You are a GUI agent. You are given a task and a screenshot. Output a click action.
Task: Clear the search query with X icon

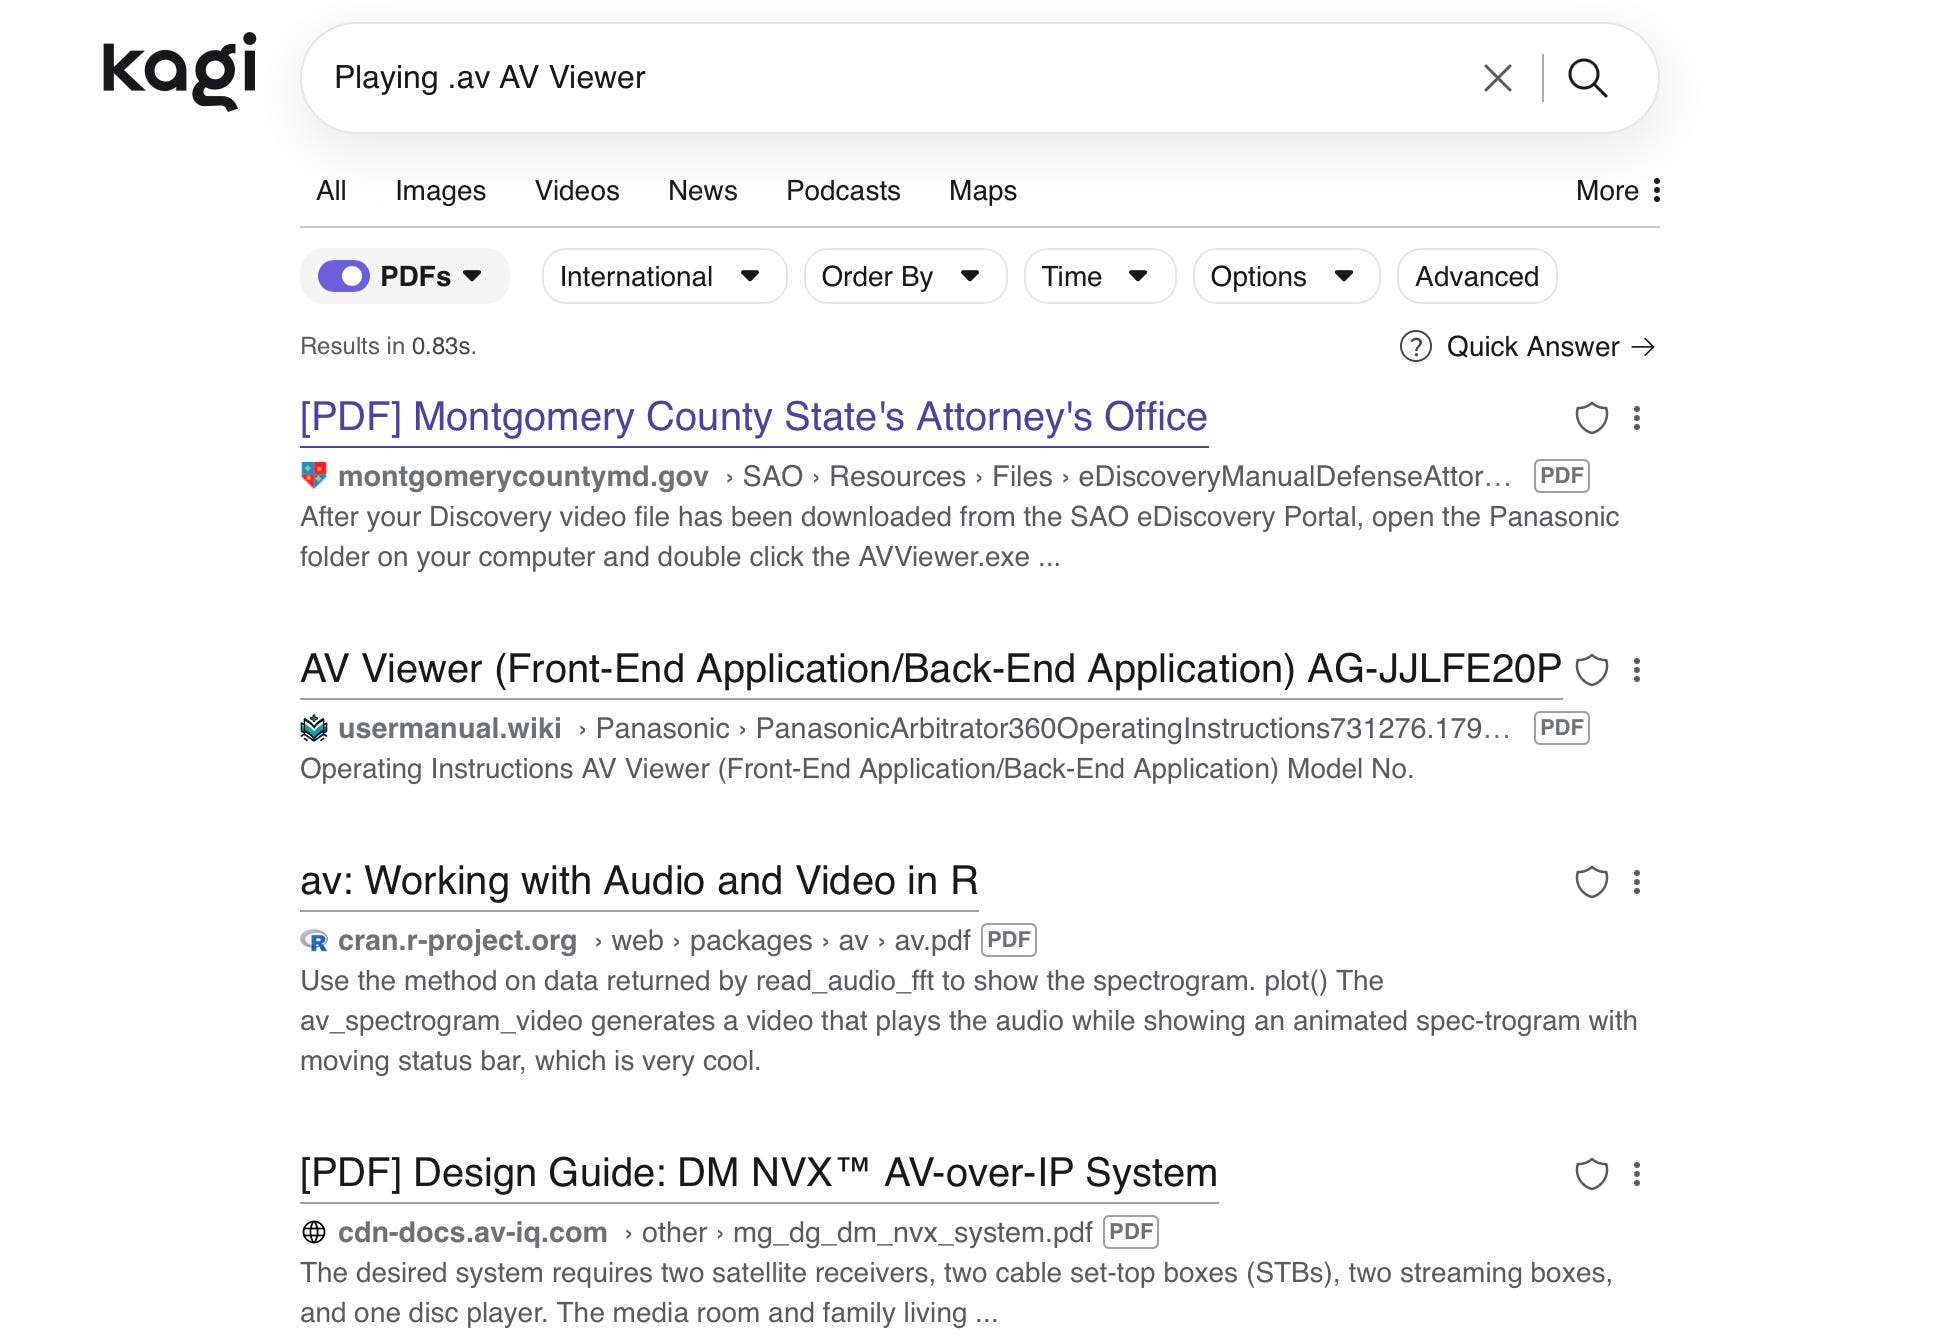click(1497, 78)
